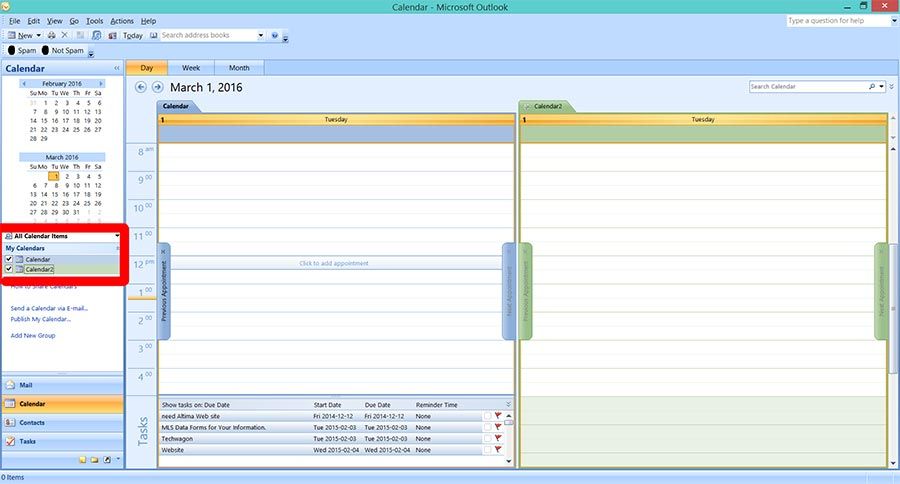Screen dimensions: 900x484
Task: Click Previous Appointment side tab on Calendar
Action: [x=164, y=291]
